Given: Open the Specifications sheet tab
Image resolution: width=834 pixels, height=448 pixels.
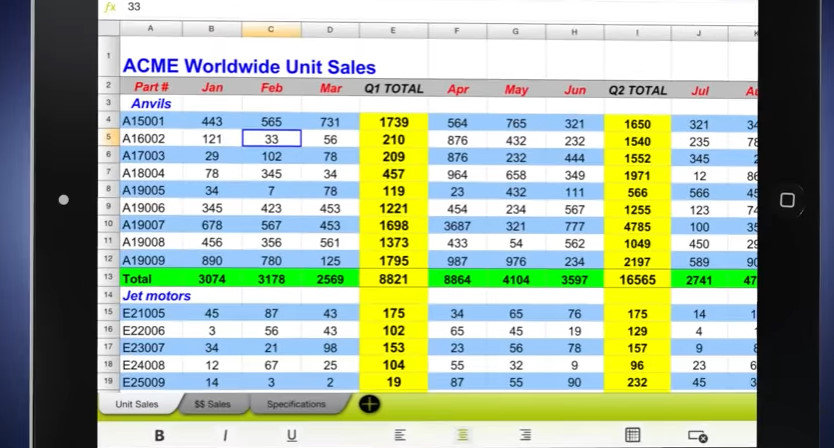Looking at the screenshot, I should (x=296, y=404).
